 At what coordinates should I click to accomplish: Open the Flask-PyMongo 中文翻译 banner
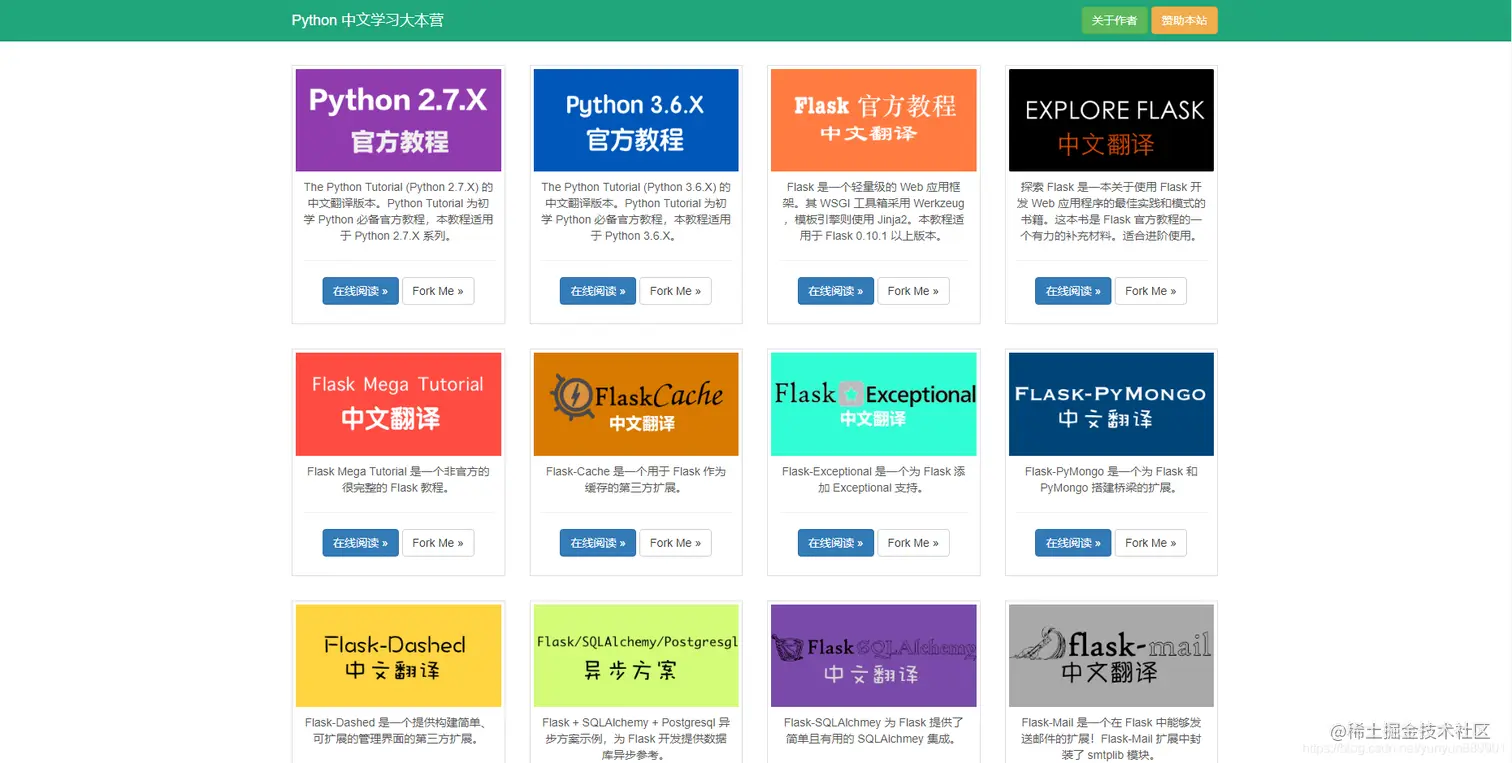(x=1111, y=403)
